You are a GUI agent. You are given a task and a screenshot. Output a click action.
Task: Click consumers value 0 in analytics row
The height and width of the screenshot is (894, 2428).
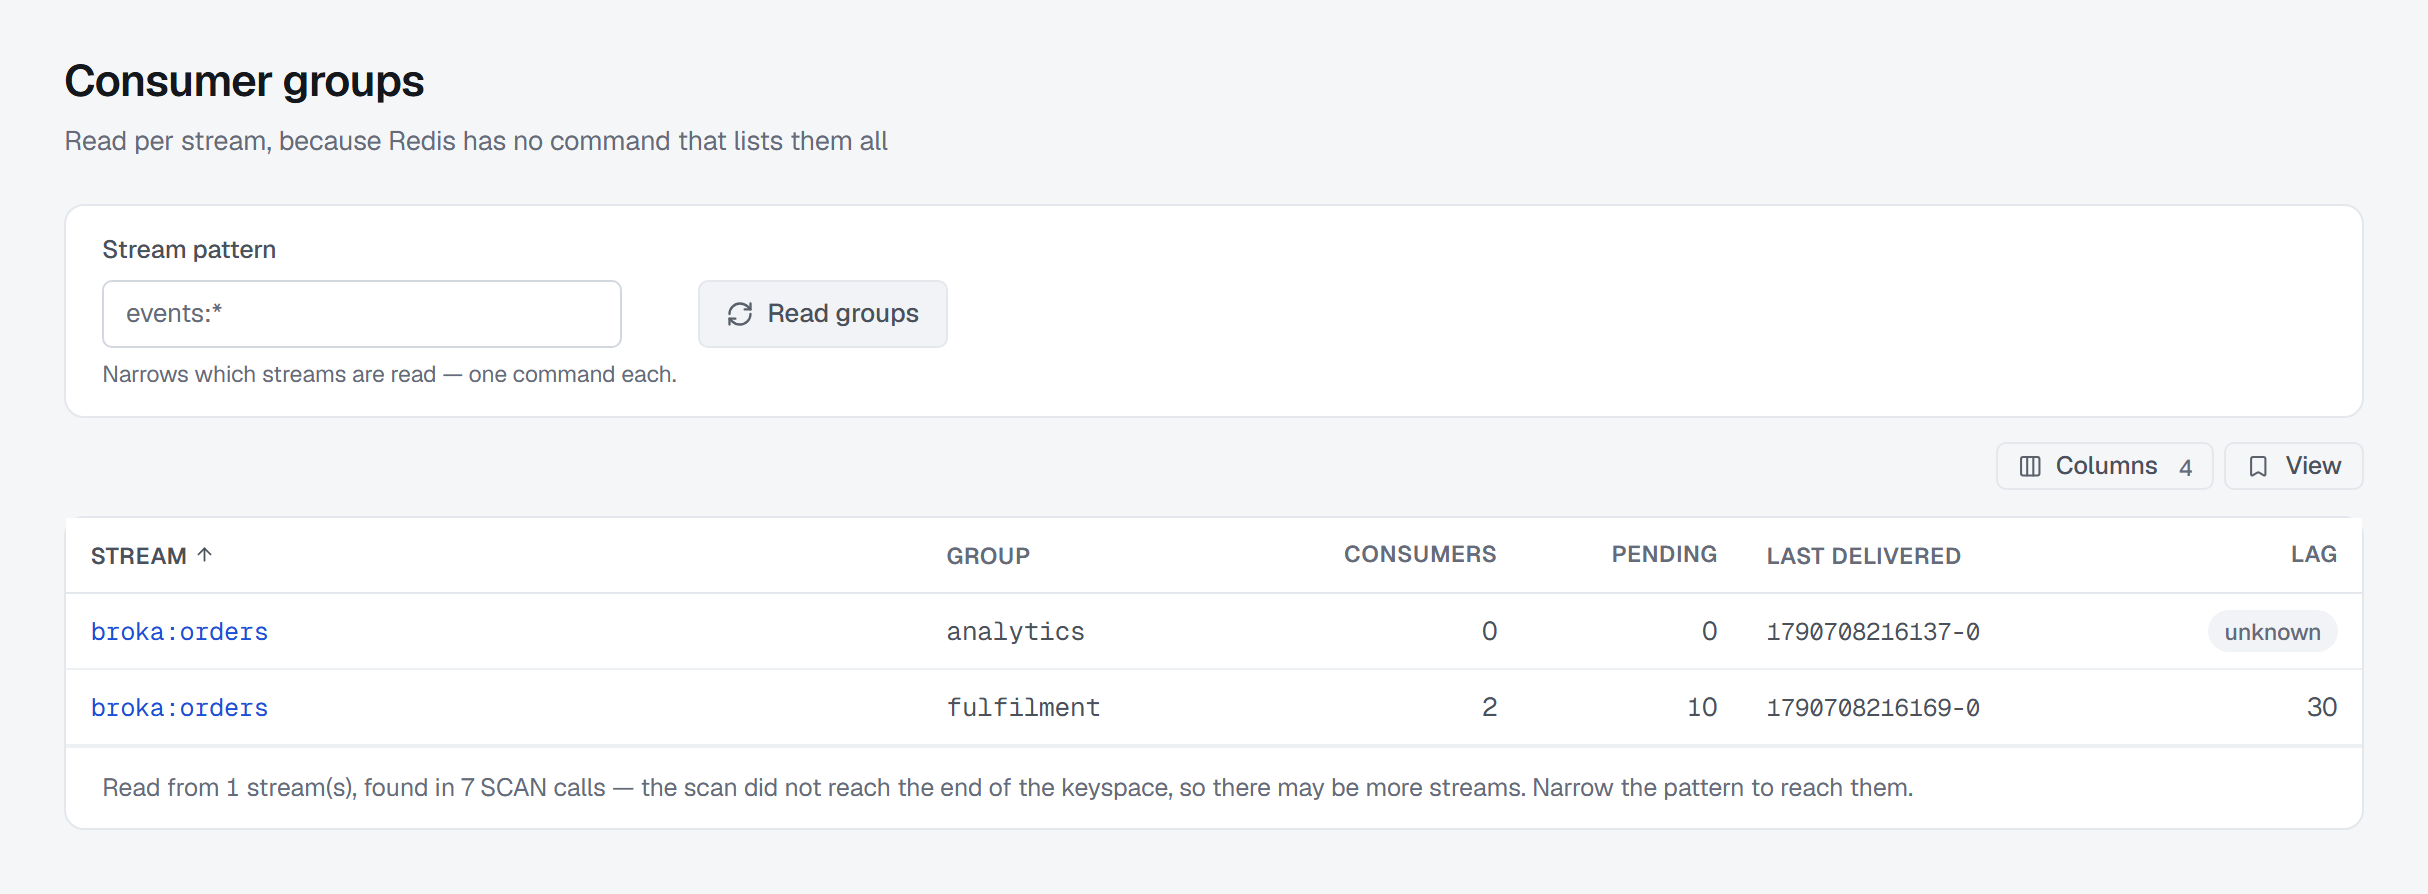tap(1489, 631)
